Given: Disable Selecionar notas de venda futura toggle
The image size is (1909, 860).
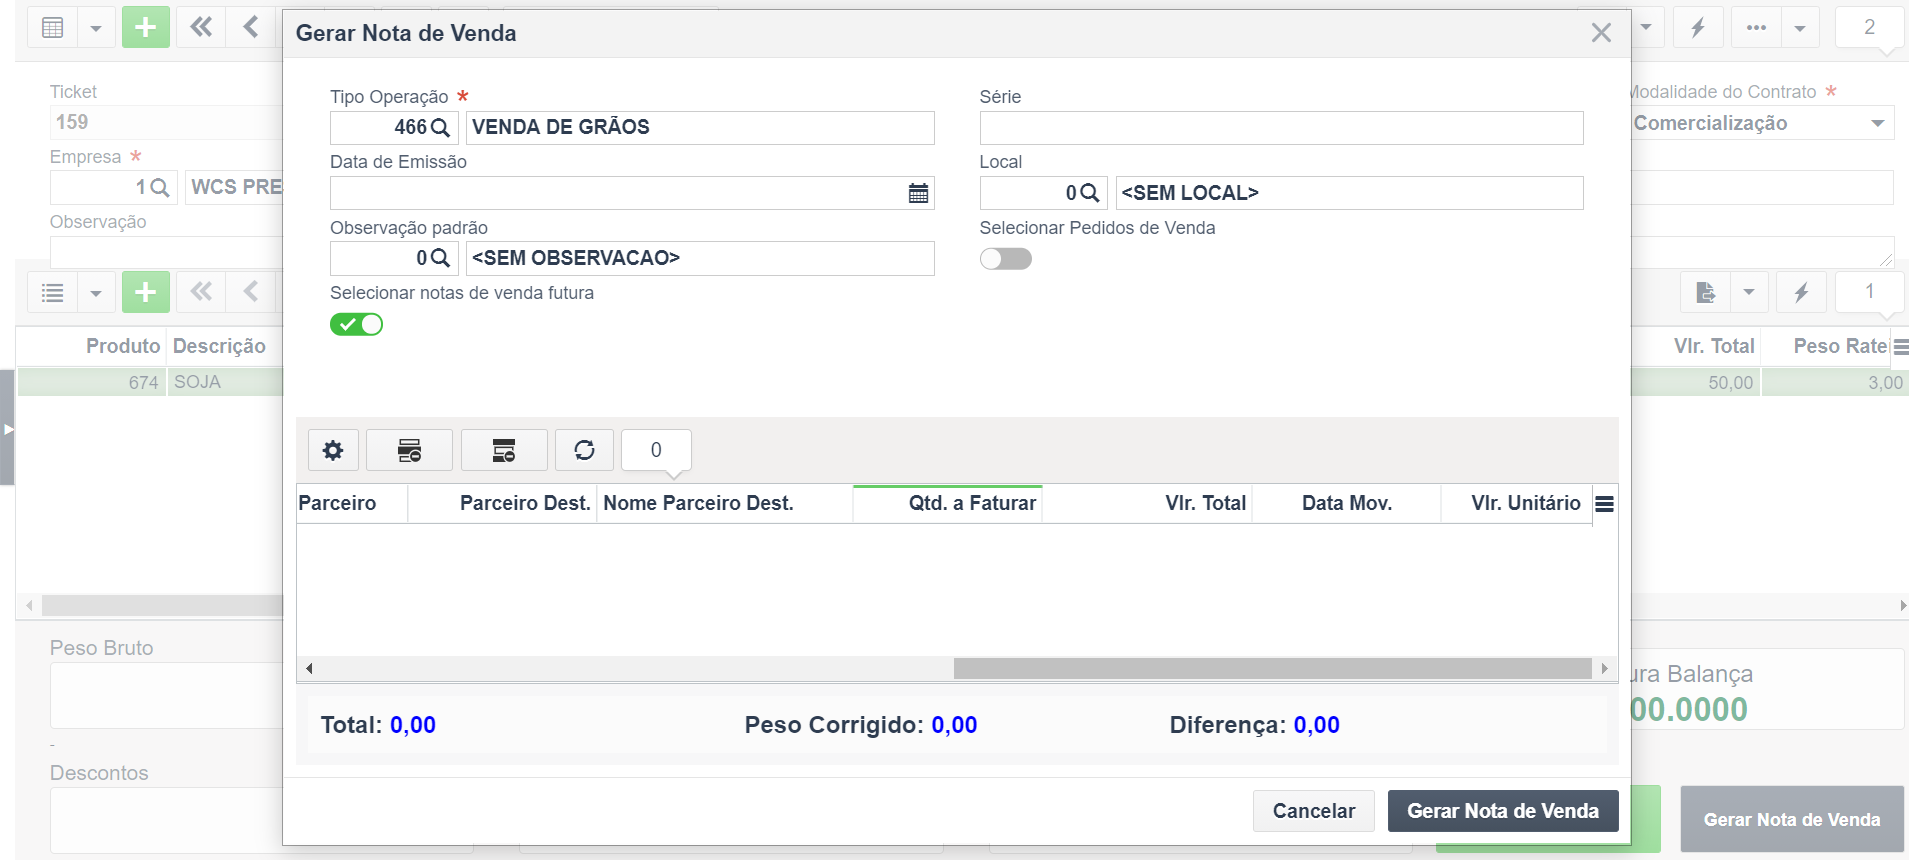Looking at the screenshot, I should tap(356, 324).
